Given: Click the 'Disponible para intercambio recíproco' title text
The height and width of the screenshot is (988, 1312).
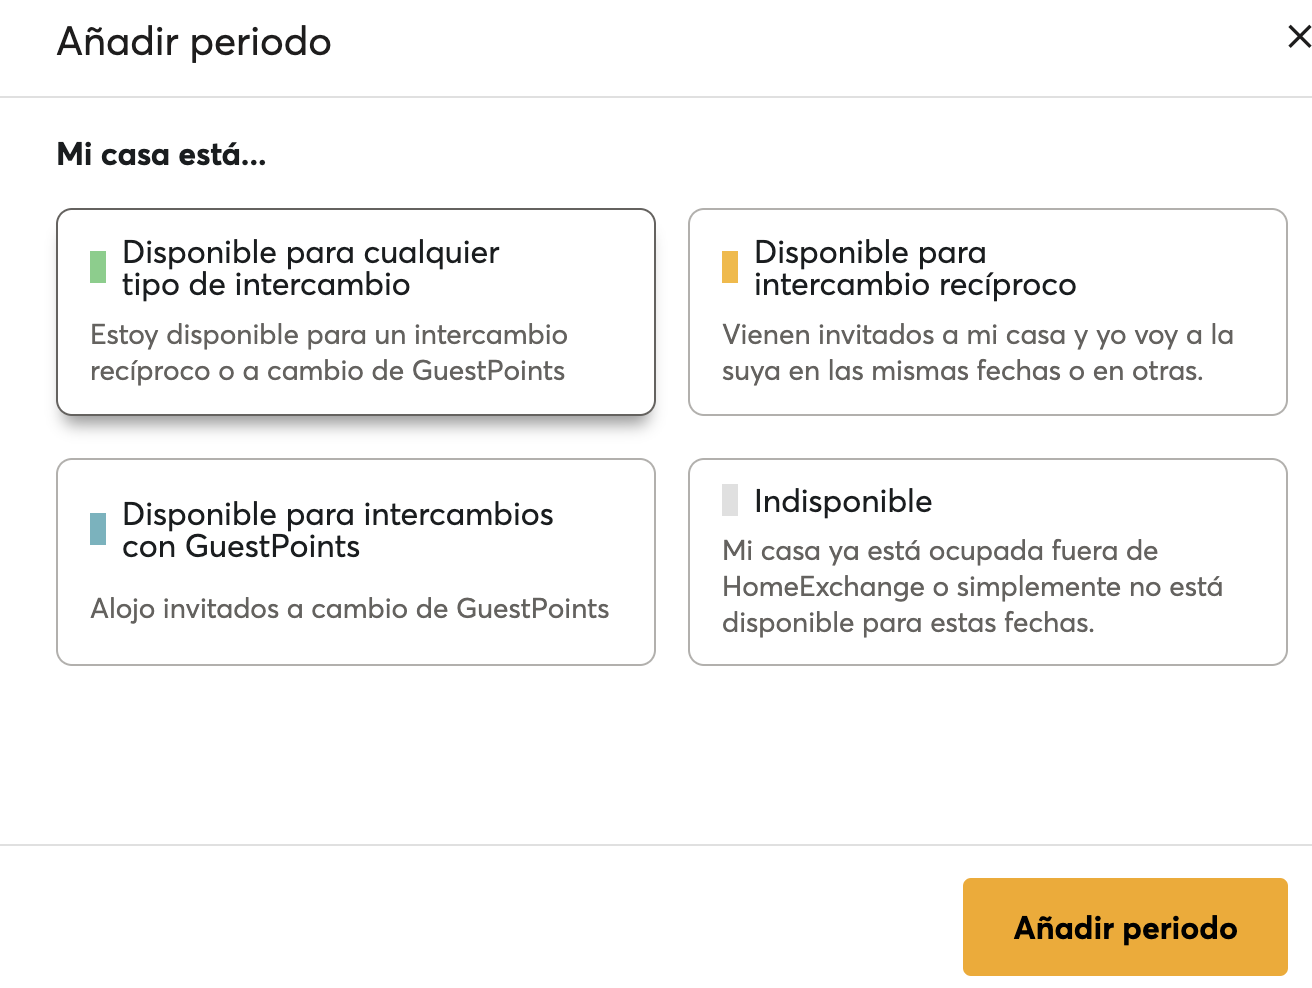Looking at the screenshot, I should point(914,268).
